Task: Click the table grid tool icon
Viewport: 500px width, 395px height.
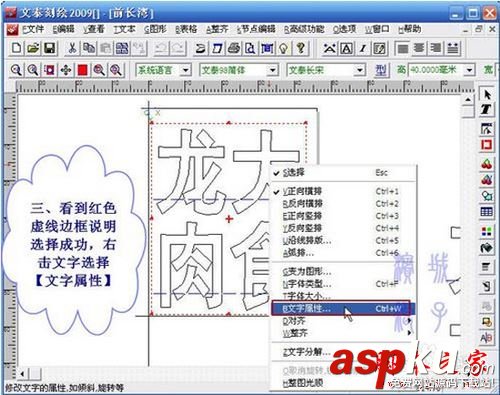Action: 486,212
